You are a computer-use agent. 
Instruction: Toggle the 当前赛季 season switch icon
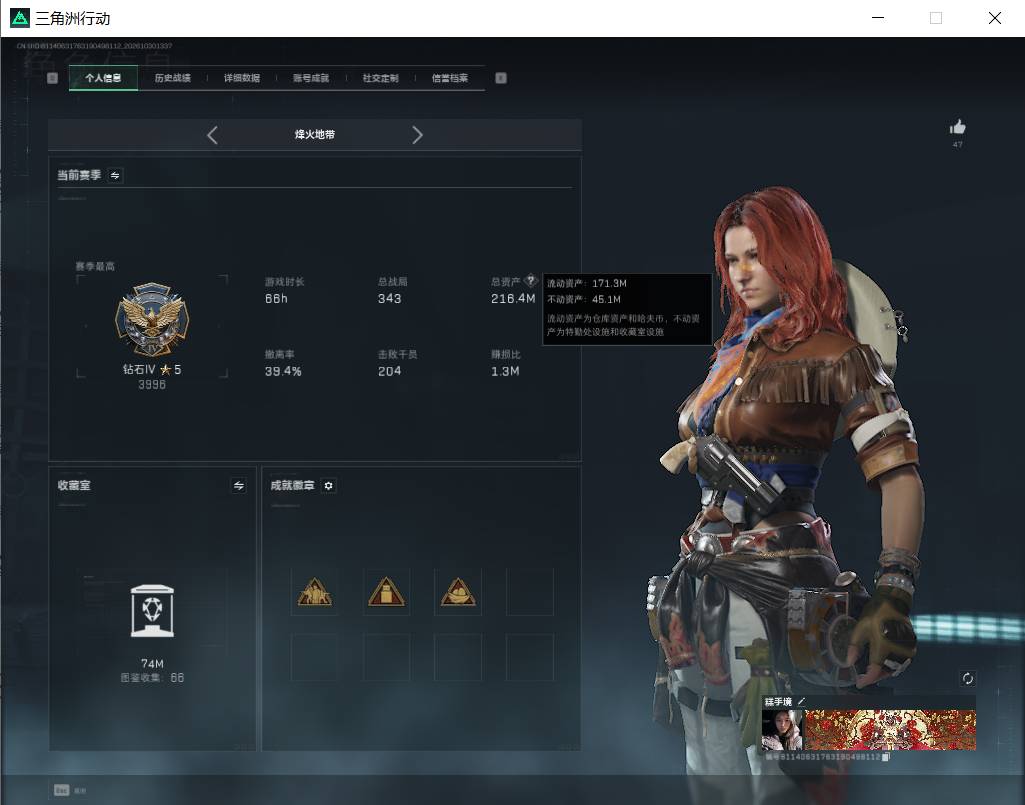(x=115, y=175)
